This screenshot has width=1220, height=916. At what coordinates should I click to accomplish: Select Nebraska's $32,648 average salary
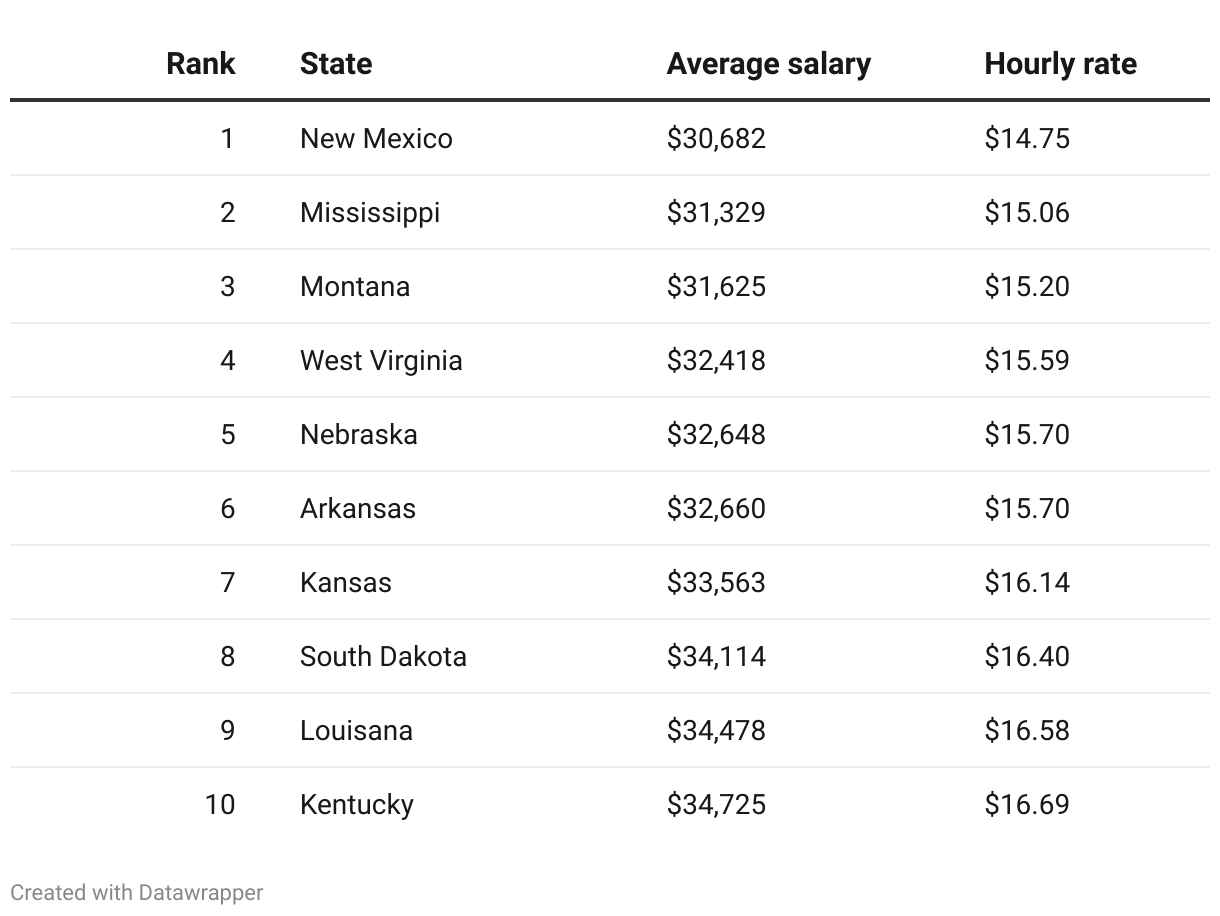(716, 434)
